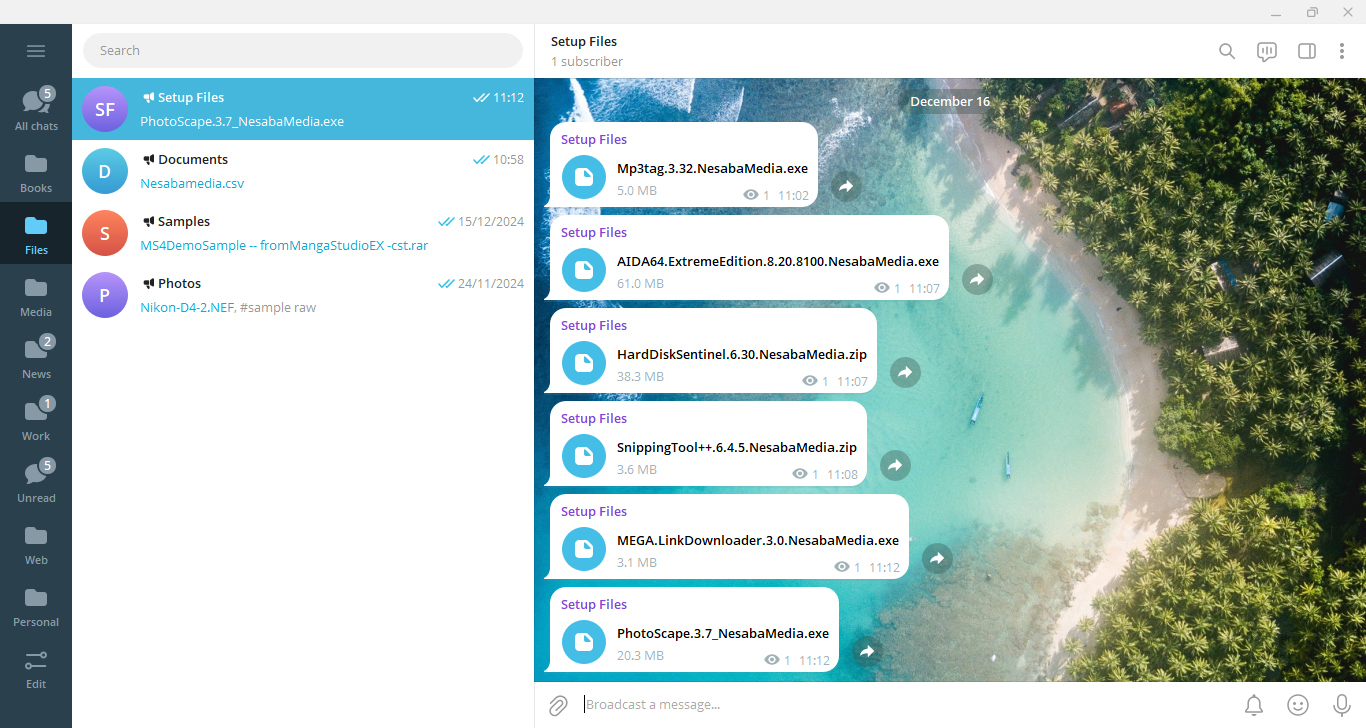The width and height of the screenshot is (1366, 728).
Task: Open the three-dot more options menu
Action: [x=1342, y=51]
